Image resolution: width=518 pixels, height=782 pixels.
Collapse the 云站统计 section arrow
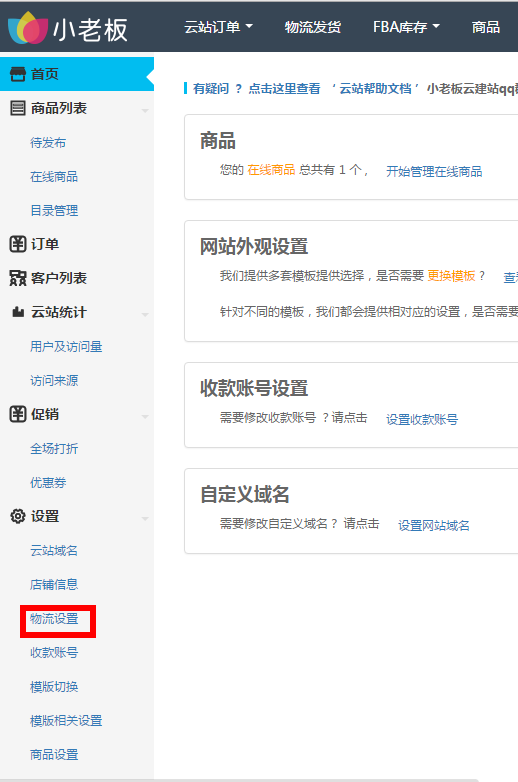click(145, 314)
